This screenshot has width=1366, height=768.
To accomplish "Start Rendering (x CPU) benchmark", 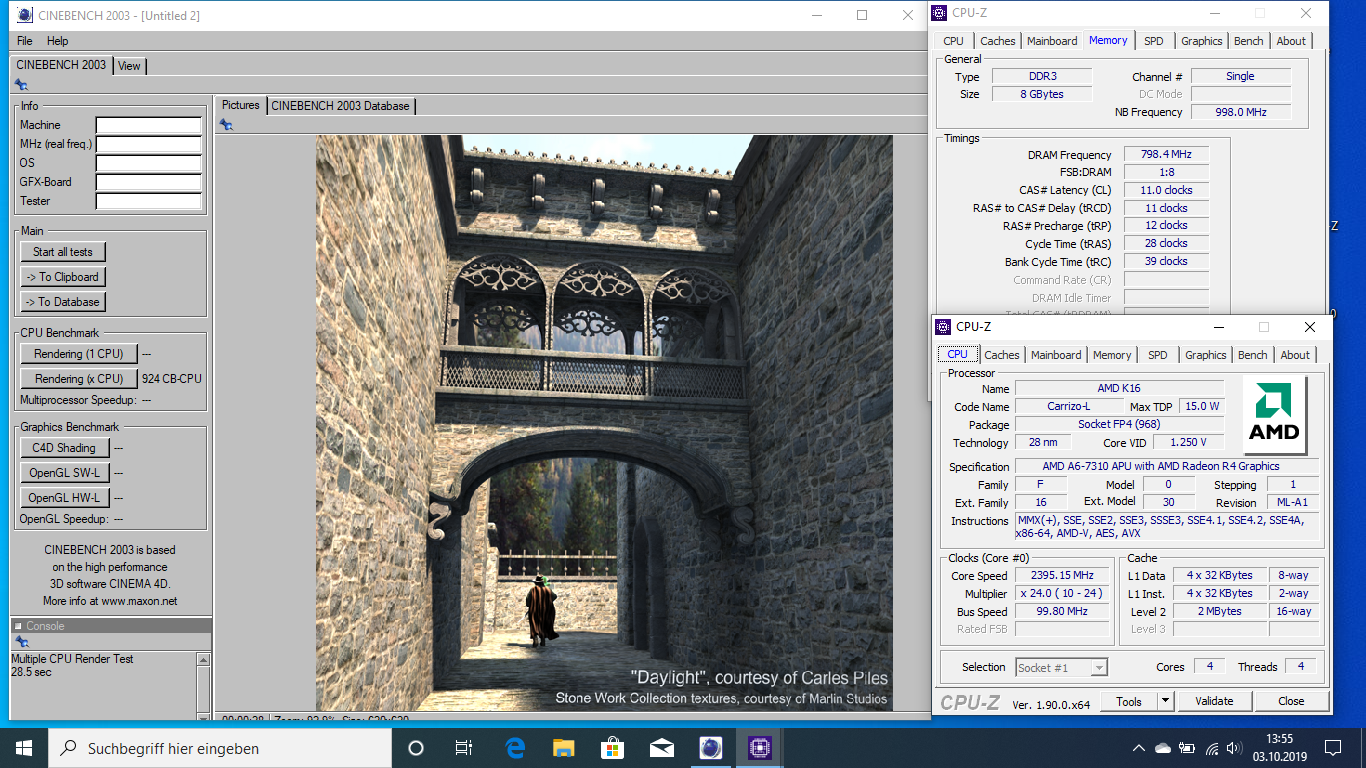I will [79, 379].
